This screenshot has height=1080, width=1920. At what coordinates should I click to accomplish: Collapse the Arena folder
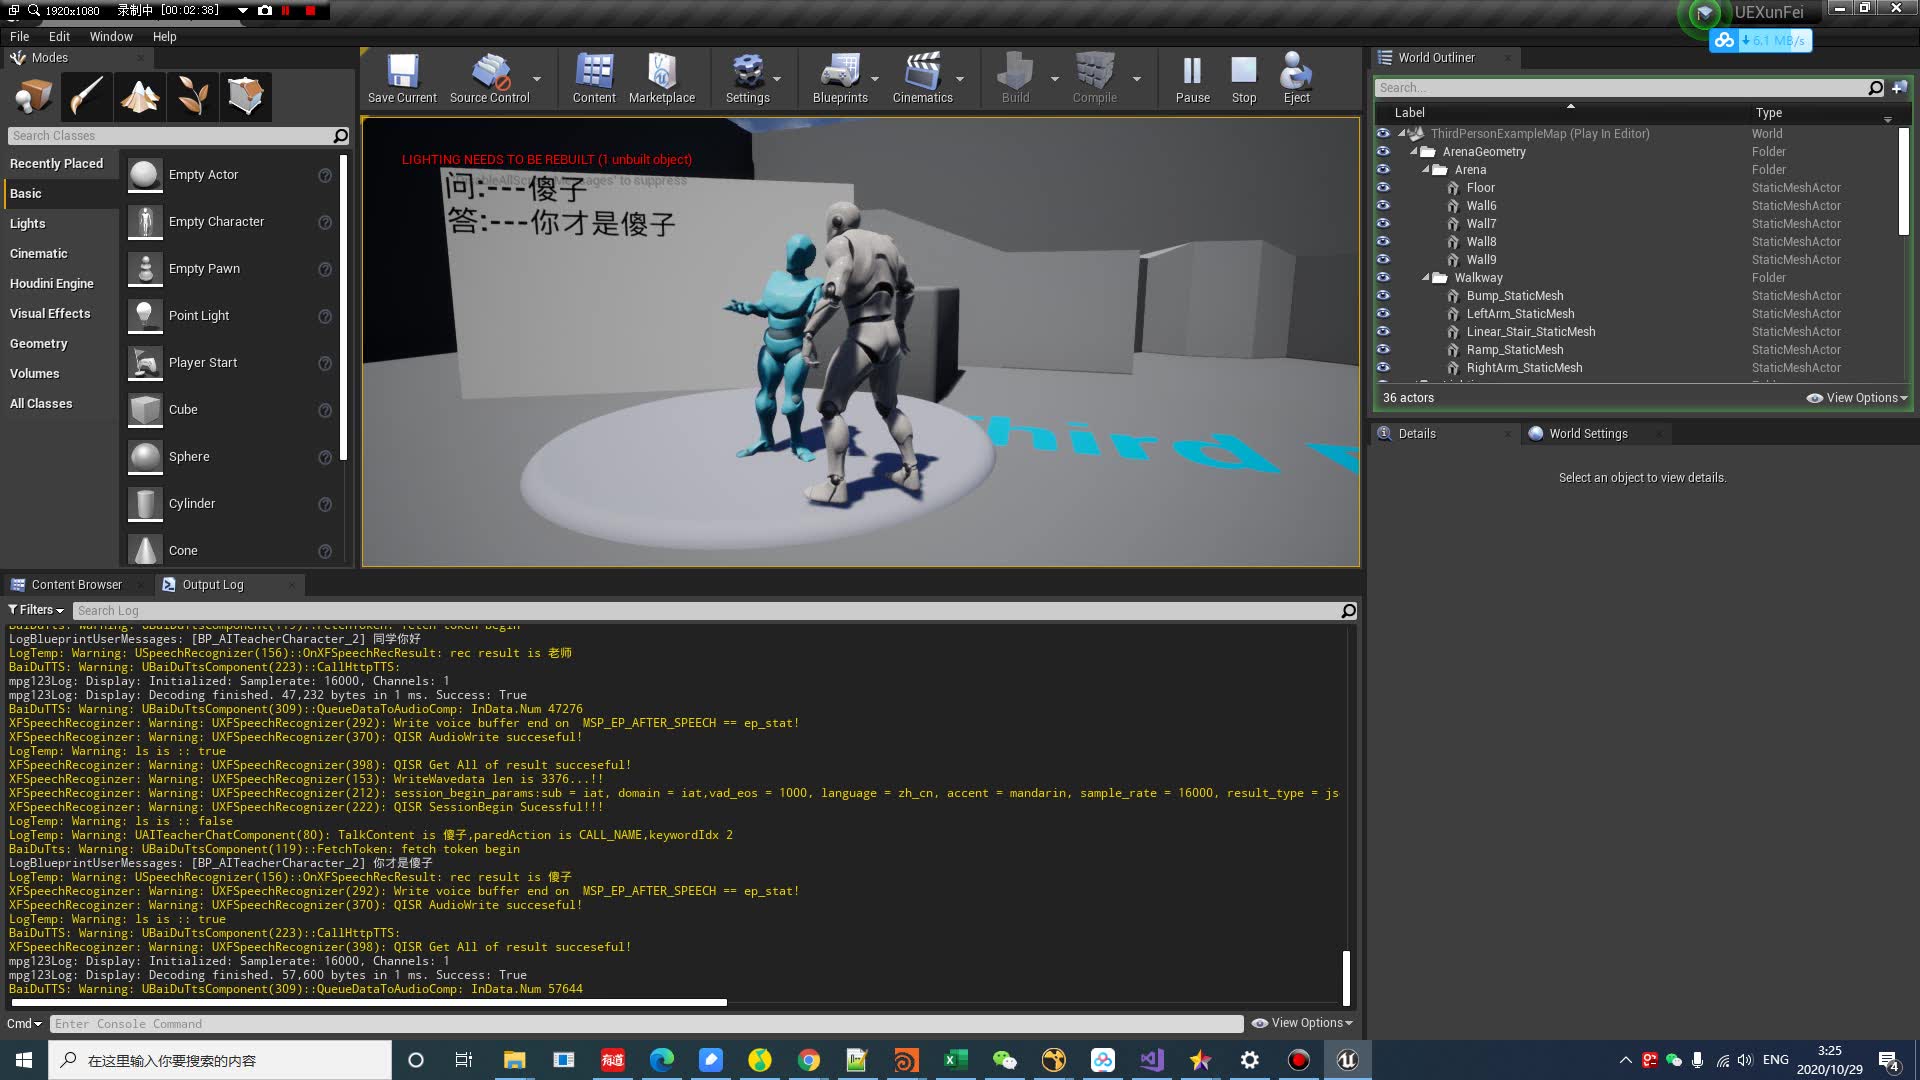click(x=1426, y=170)
